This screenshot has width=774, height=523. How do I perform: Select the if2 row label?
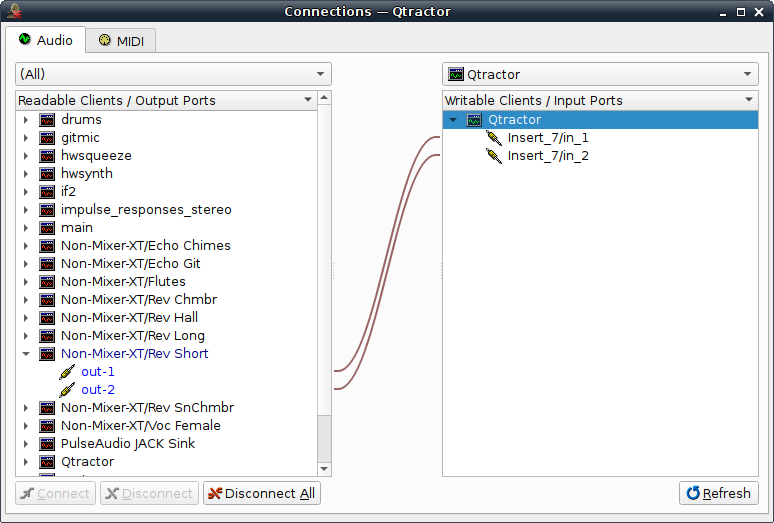[68, 192]
